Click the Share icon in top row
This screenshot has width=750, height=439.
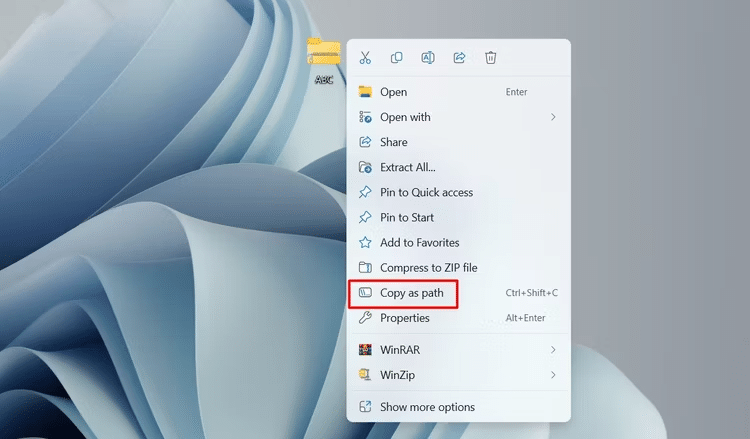coord(459,58)
